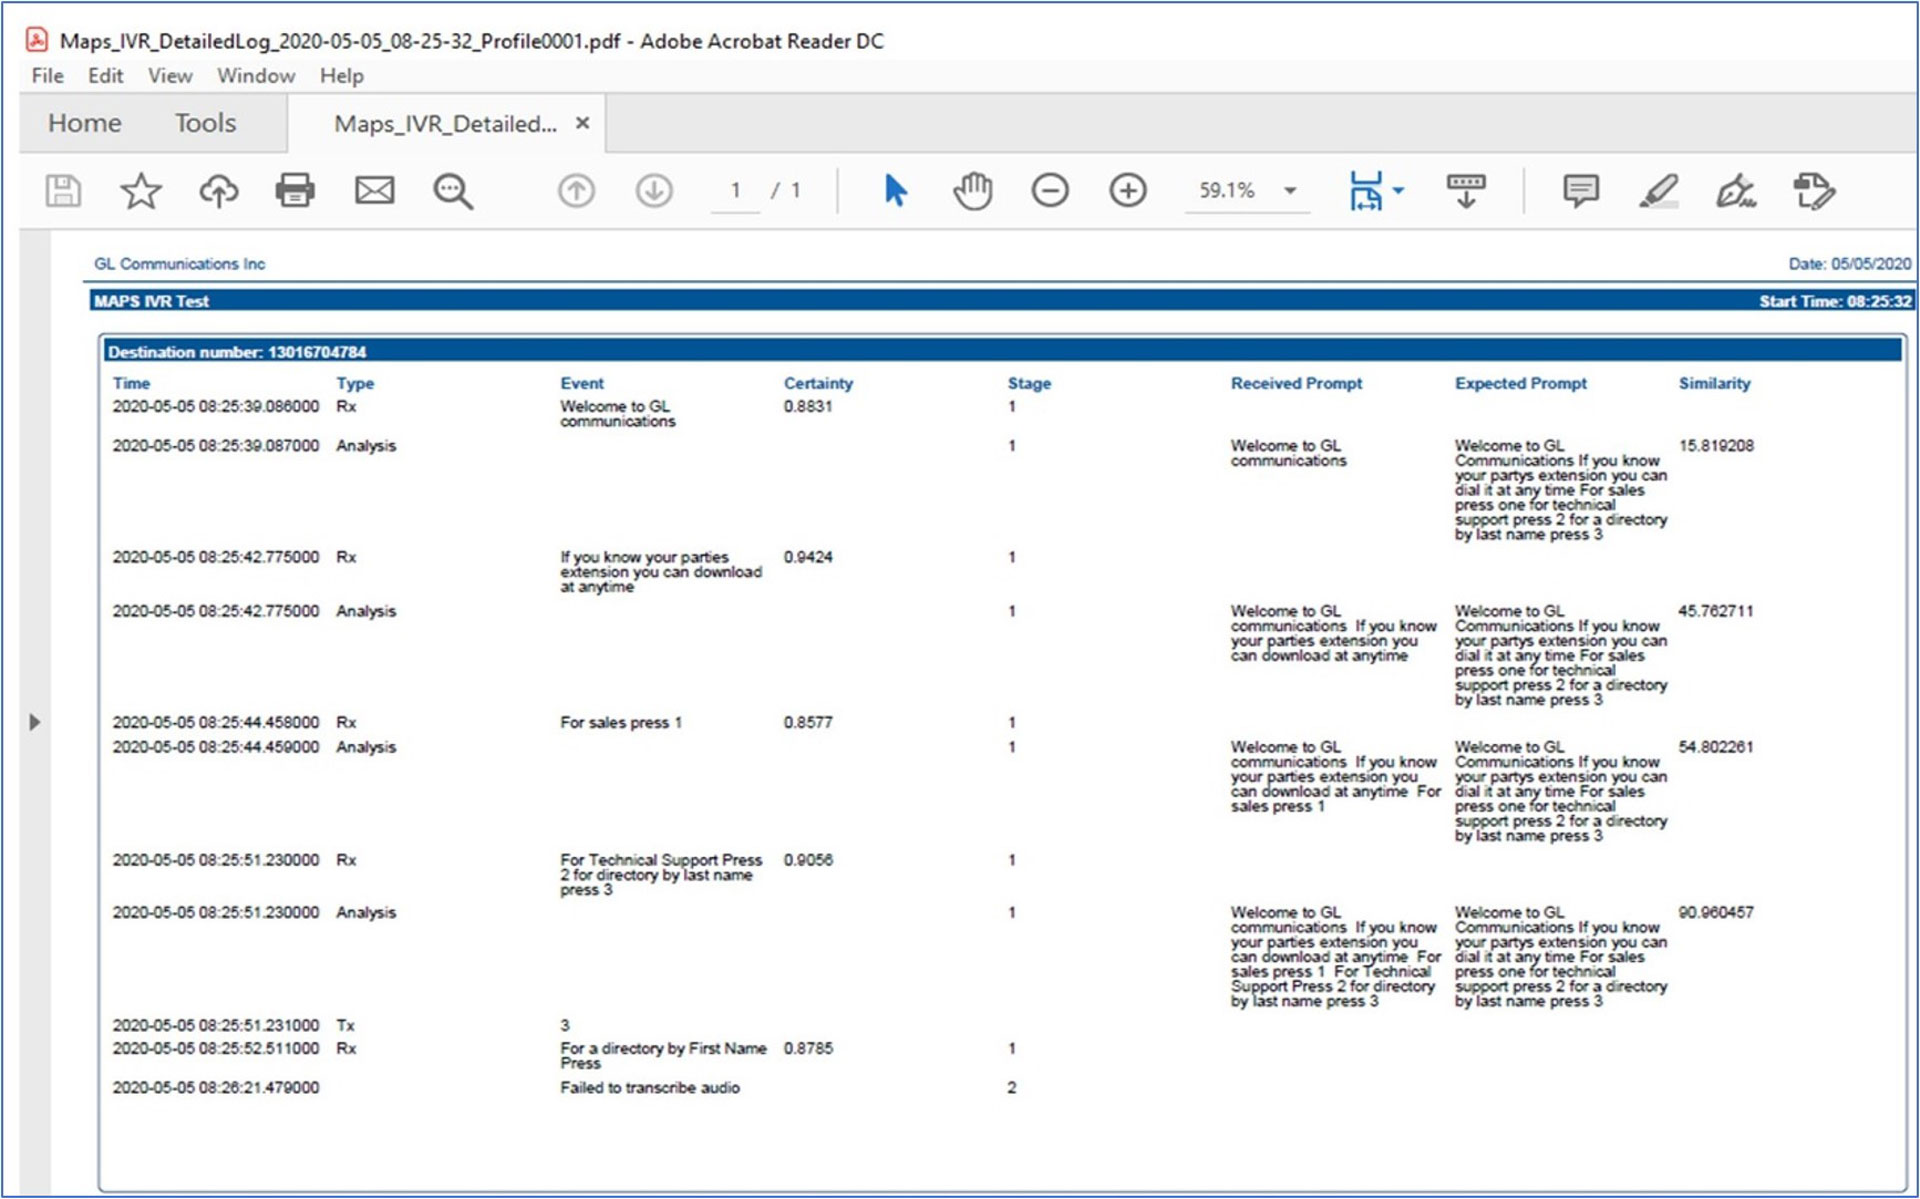Click the similarity value 90.960457
Screen dimensions: 1920x1199
click(x=1716, y=912)
